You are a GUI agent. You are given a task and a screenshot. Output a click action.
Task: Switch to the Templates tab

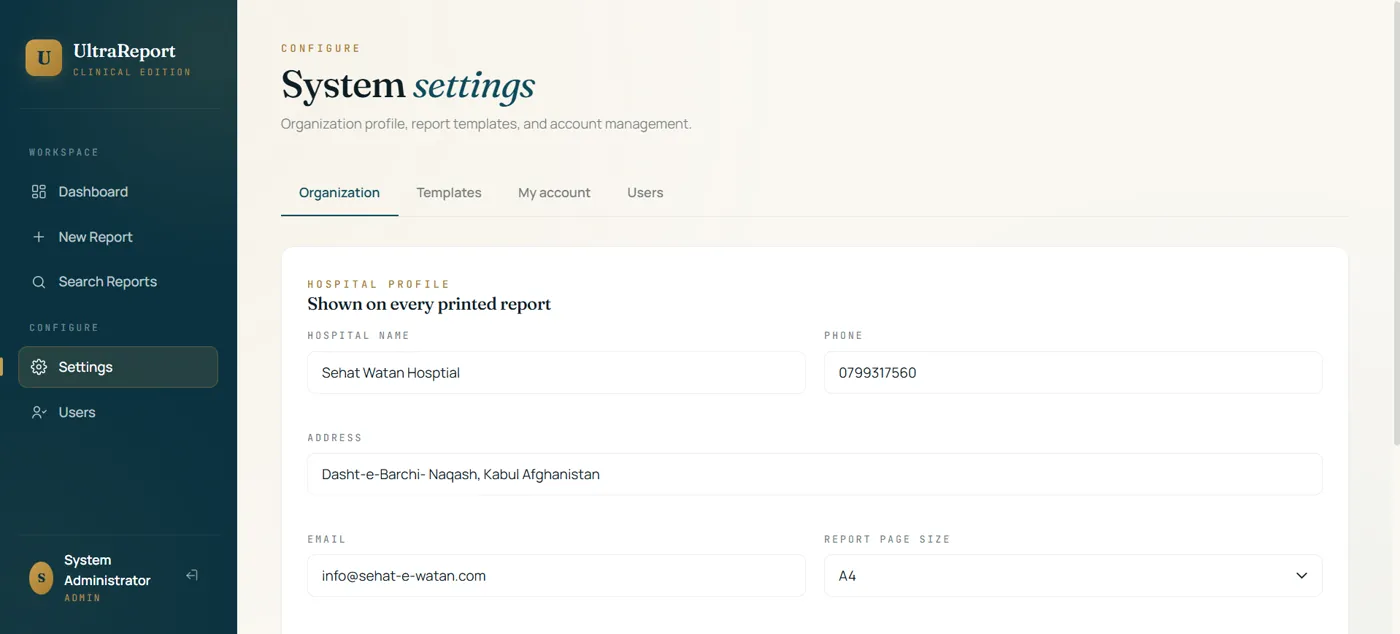pyautogui.click(x=449, y=193)
